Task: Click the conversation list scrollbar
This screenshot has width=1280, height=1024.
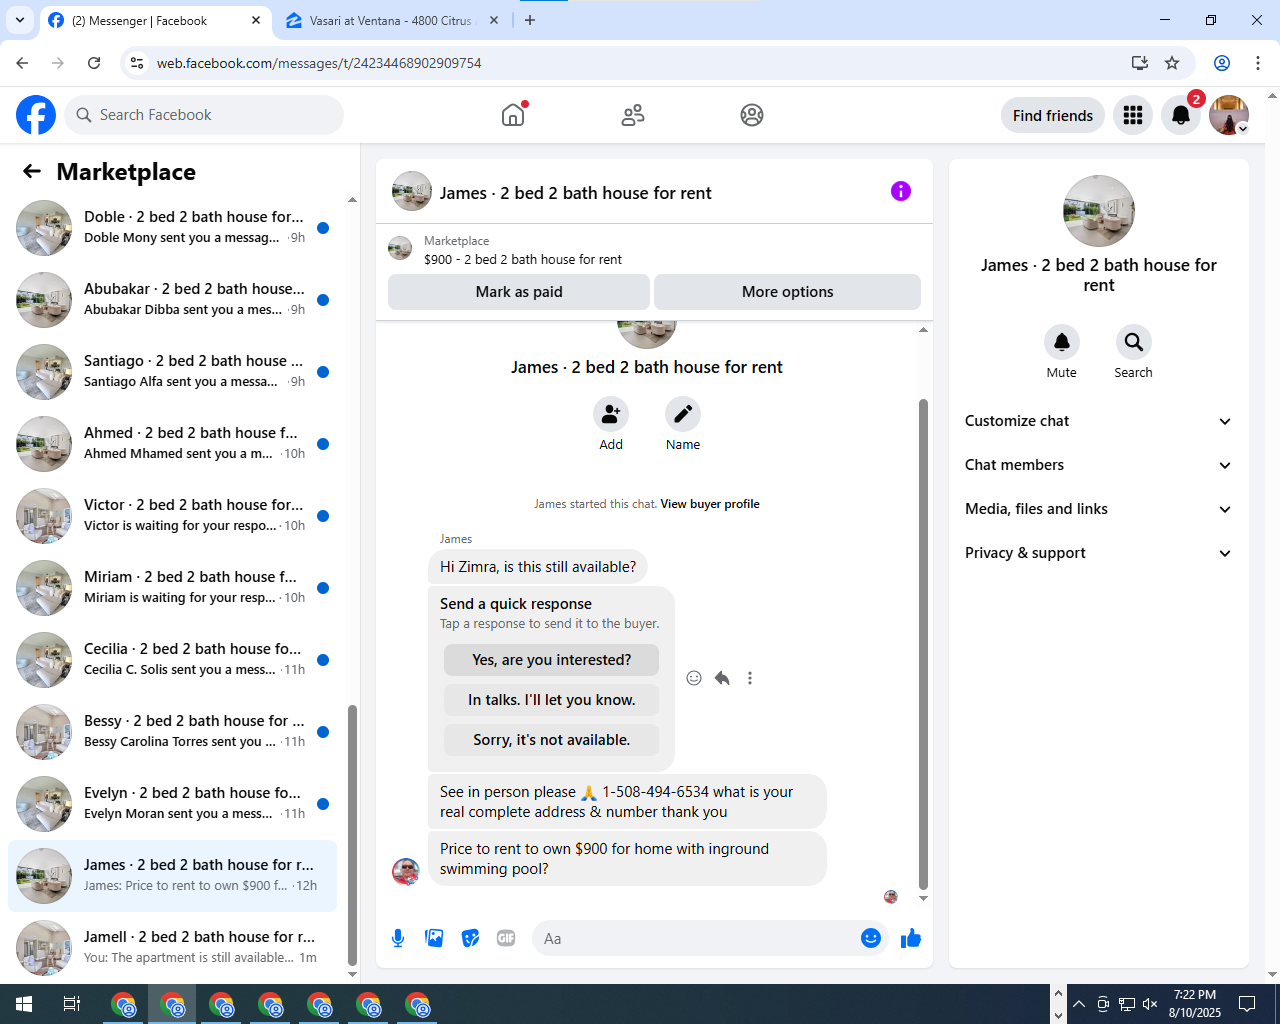Action: pyautogui.click(x=352, y=835)
